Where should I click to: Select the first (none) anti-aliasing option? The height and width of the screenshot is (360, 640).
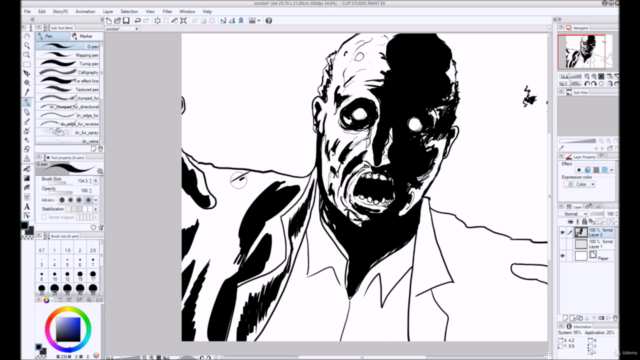click(x=62, y=200)
